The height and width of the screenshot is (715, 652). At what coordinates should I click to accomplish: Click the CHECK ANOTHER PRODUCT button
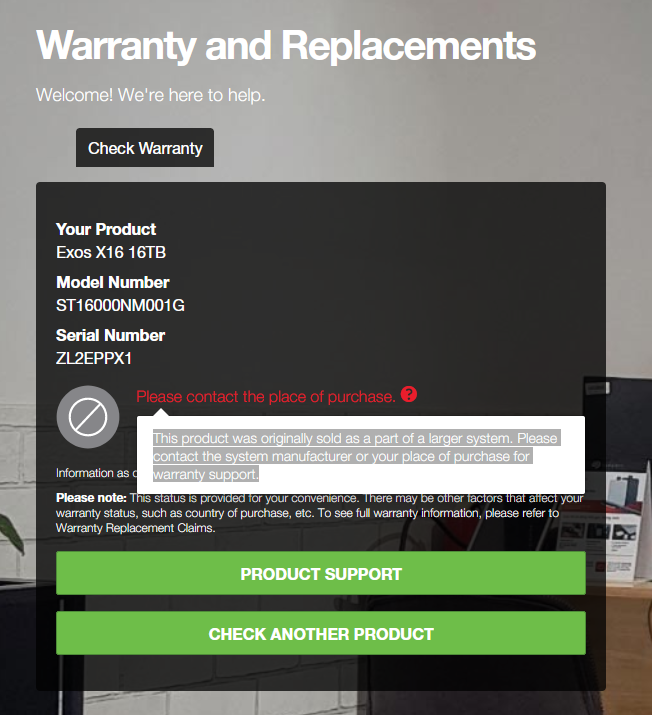click(321, 633)
